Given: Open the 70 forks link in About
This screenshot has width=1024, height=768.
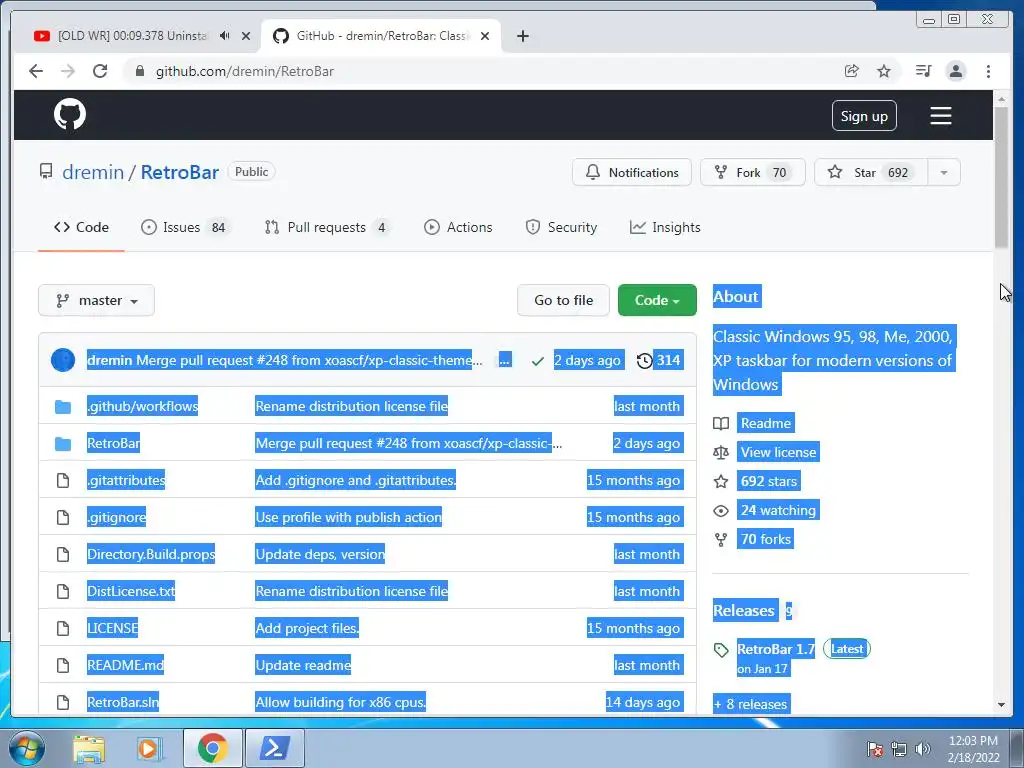Looking at the screenshot, I should click(765, 539).
